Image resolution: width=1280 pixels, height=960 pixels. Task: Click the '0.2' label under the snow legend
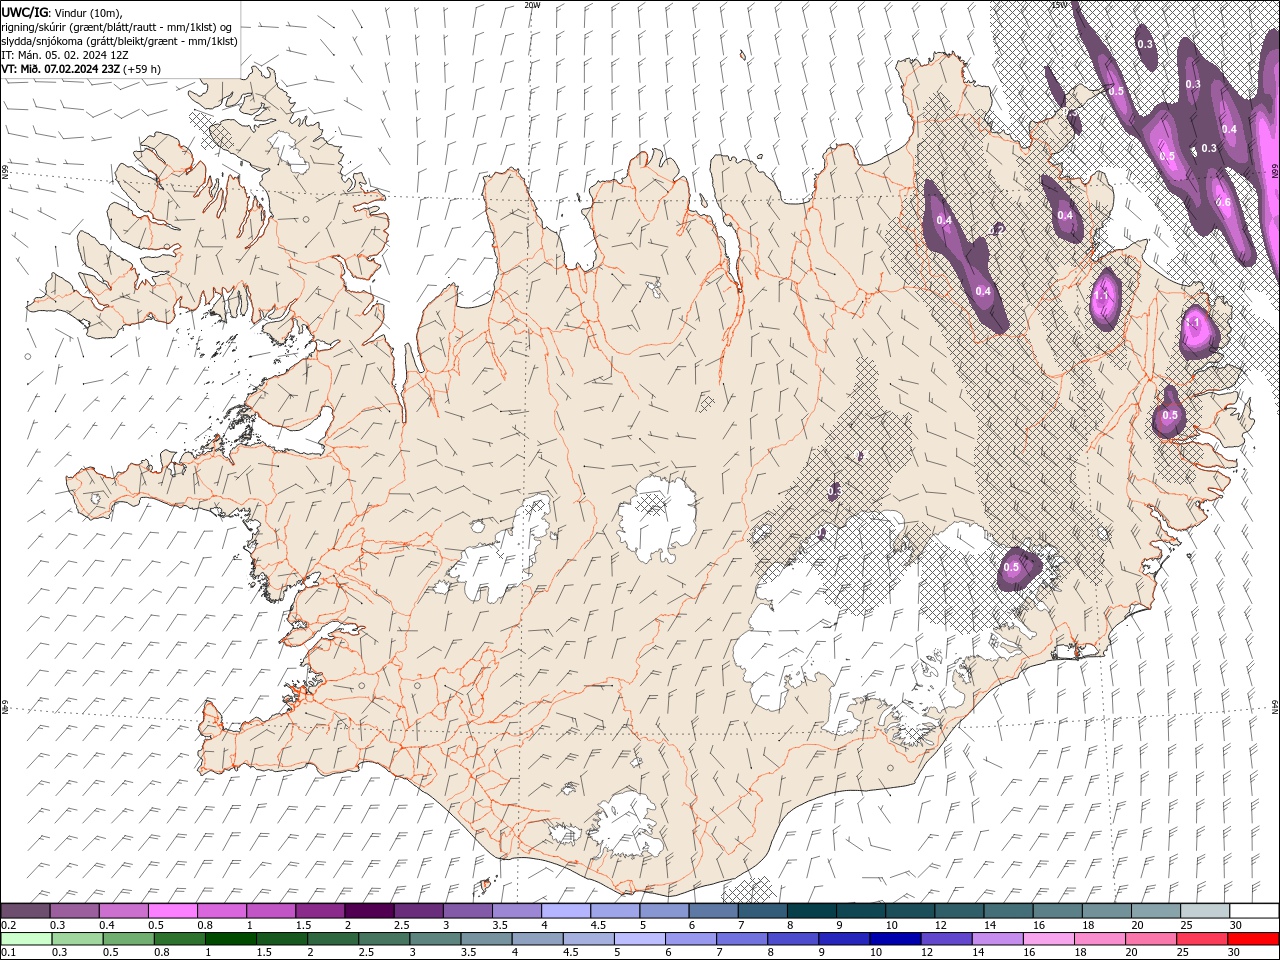click(x=9, y=925)
